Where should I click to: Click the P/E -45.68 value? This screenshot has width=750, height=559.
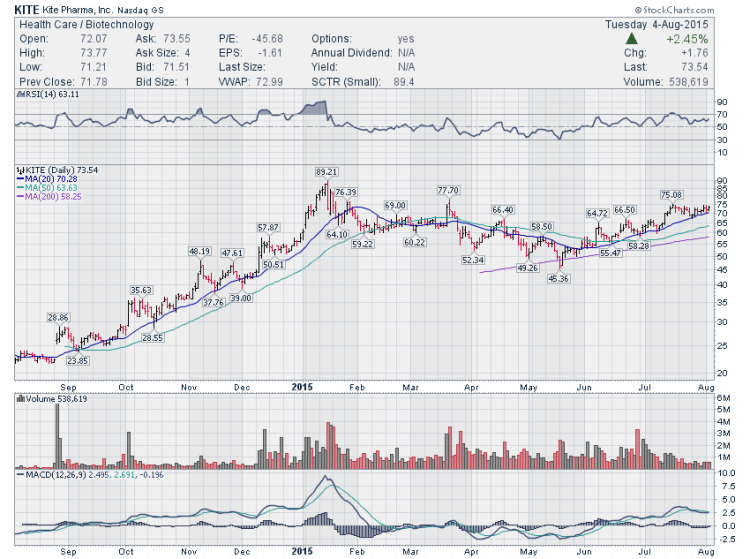coord(267,39)
